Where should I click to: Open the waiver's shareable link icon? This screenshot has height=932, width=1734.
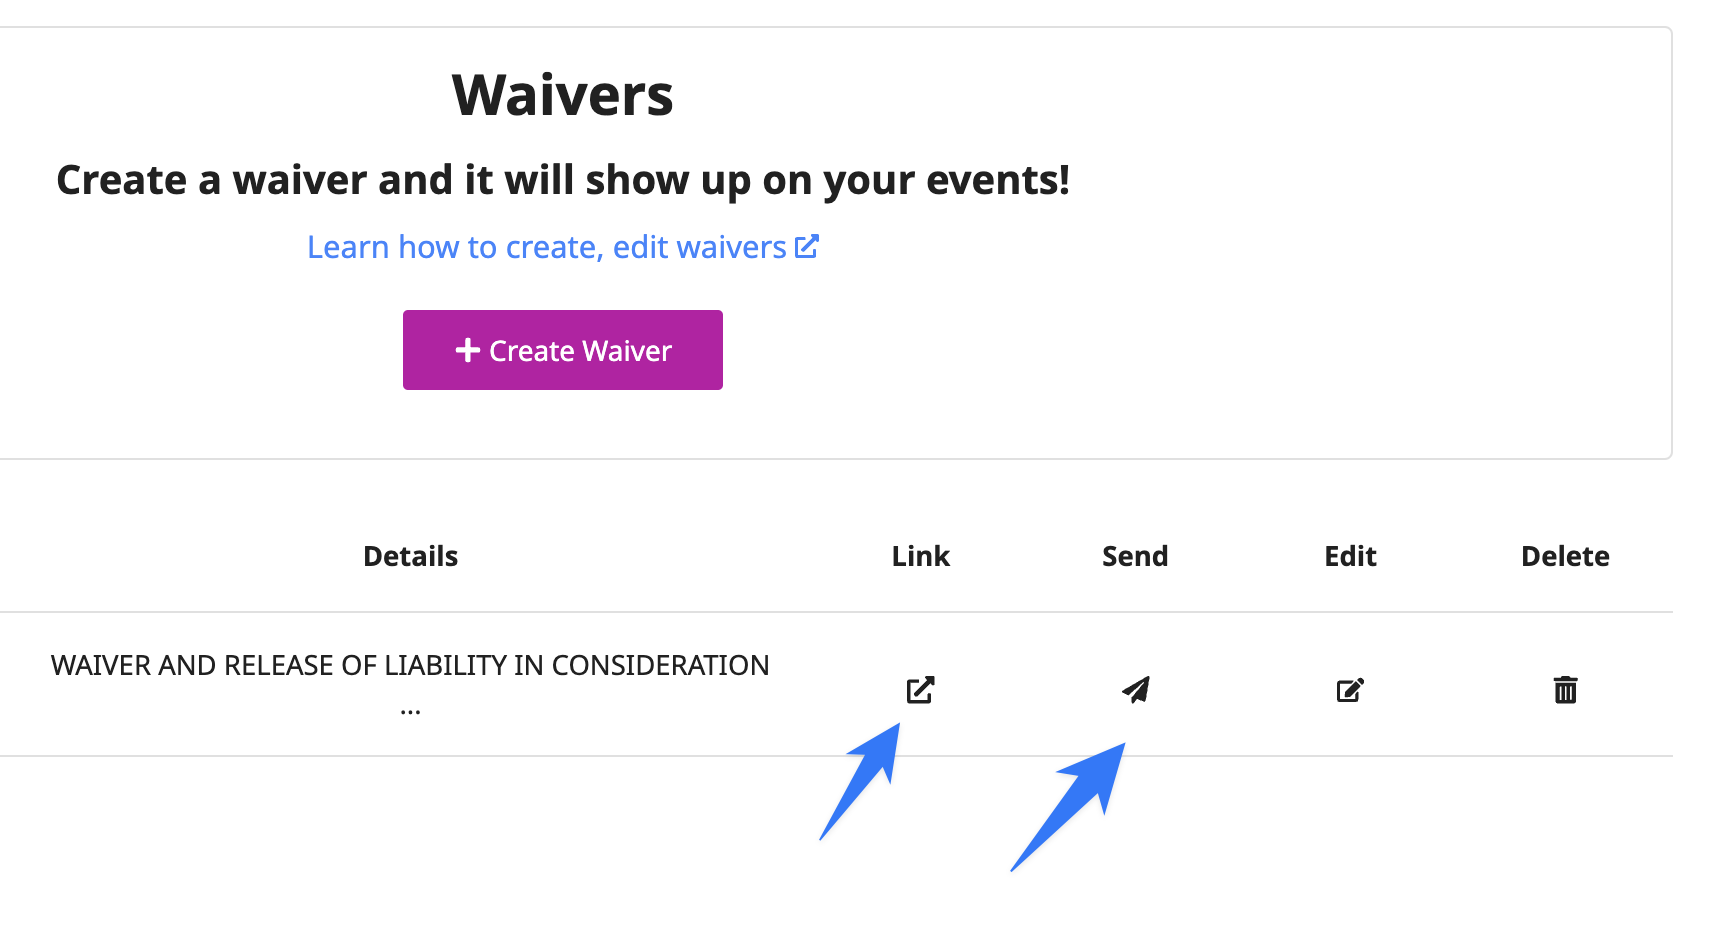coord(920,690)
